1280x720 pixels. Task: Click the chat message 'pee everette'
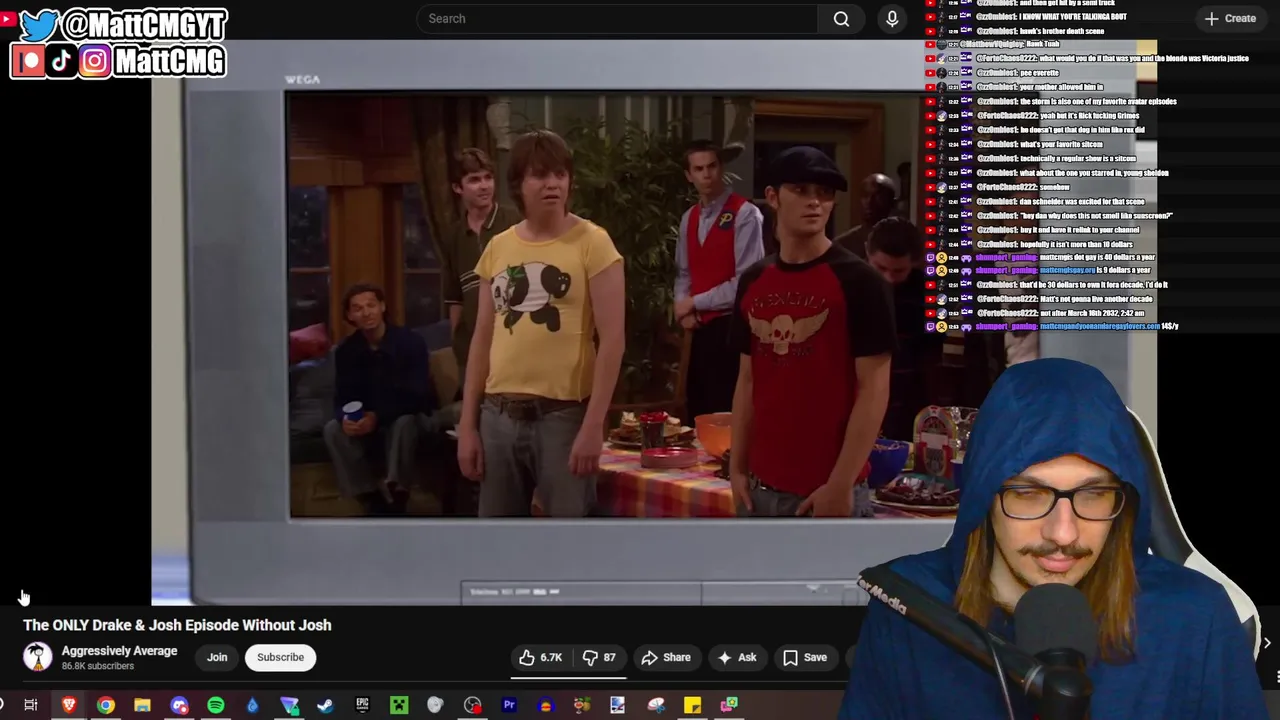coord(1039,73)
